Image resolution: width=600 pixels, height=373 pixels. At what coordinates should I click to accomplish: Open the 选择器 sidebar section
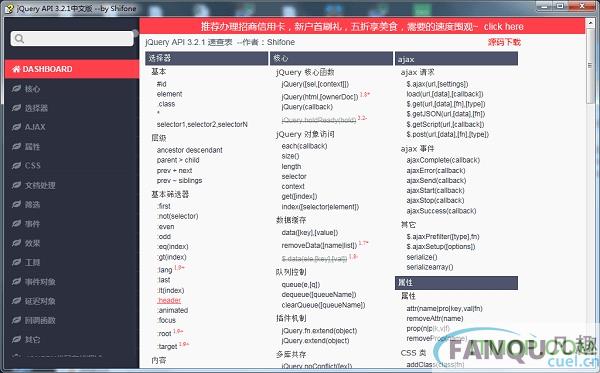pyautogui.click(x=36, y=108)
